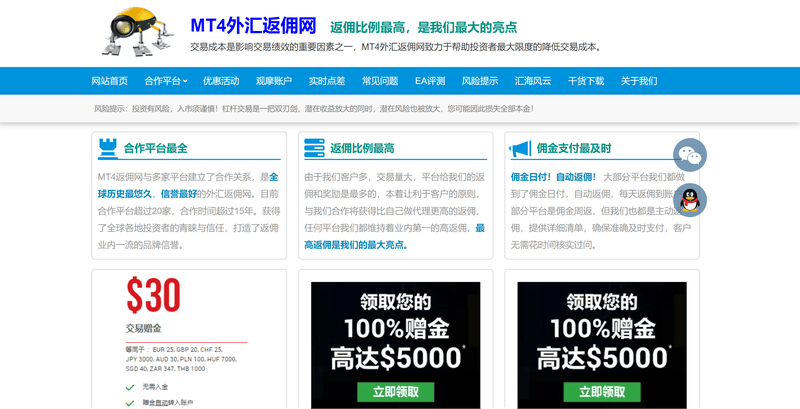Click the 高达$5000 text in right banner
The height and width of the screenshot is (409, 800).
click(x=603, y=357)
